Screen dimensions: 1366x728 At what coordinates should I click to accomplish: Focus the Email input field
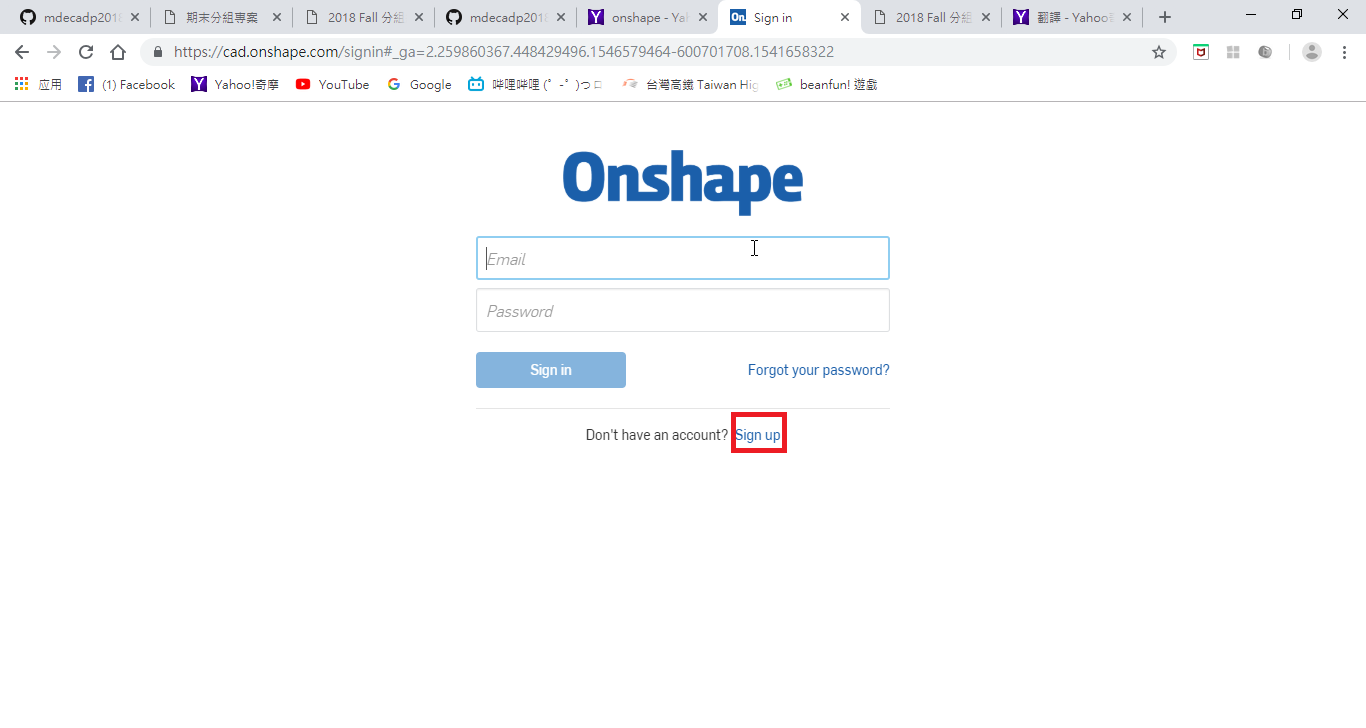coord(683,258)
